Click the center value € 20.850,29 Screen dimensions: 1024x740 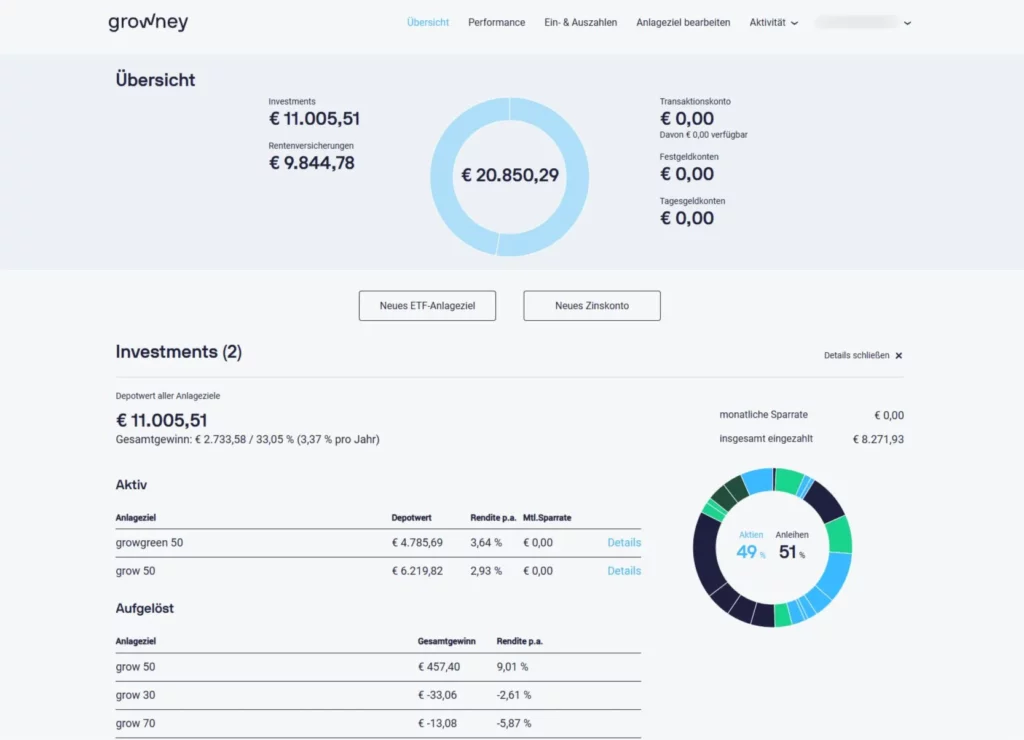[510, 175]
